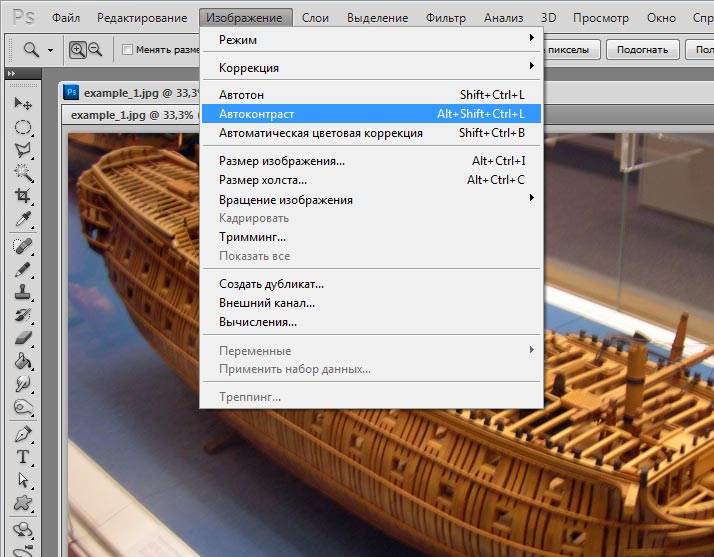Select the Pen tool
The height and width of the screenshot is (557, 714).
click(23, 434)
